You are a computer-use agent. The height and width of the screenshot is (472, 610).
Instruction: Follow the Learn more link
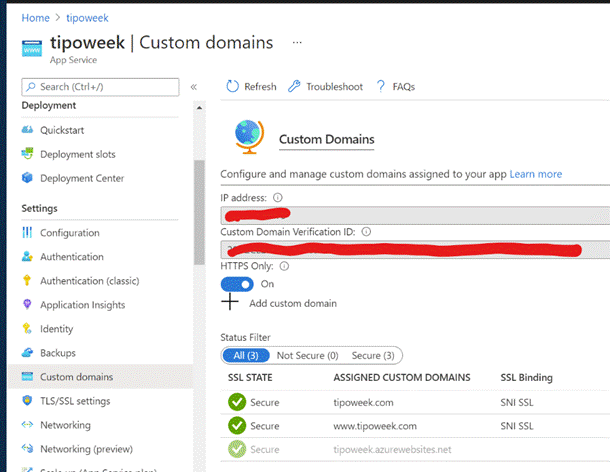(536, 174)
